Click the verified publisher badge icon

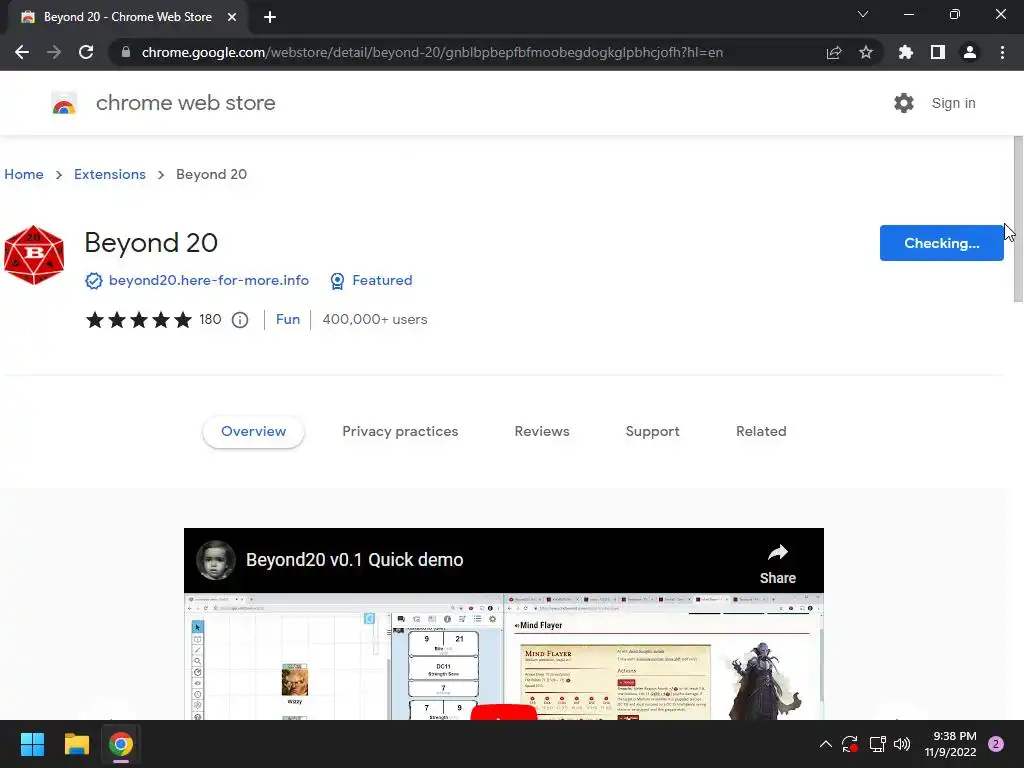click(x=94, y=281)
